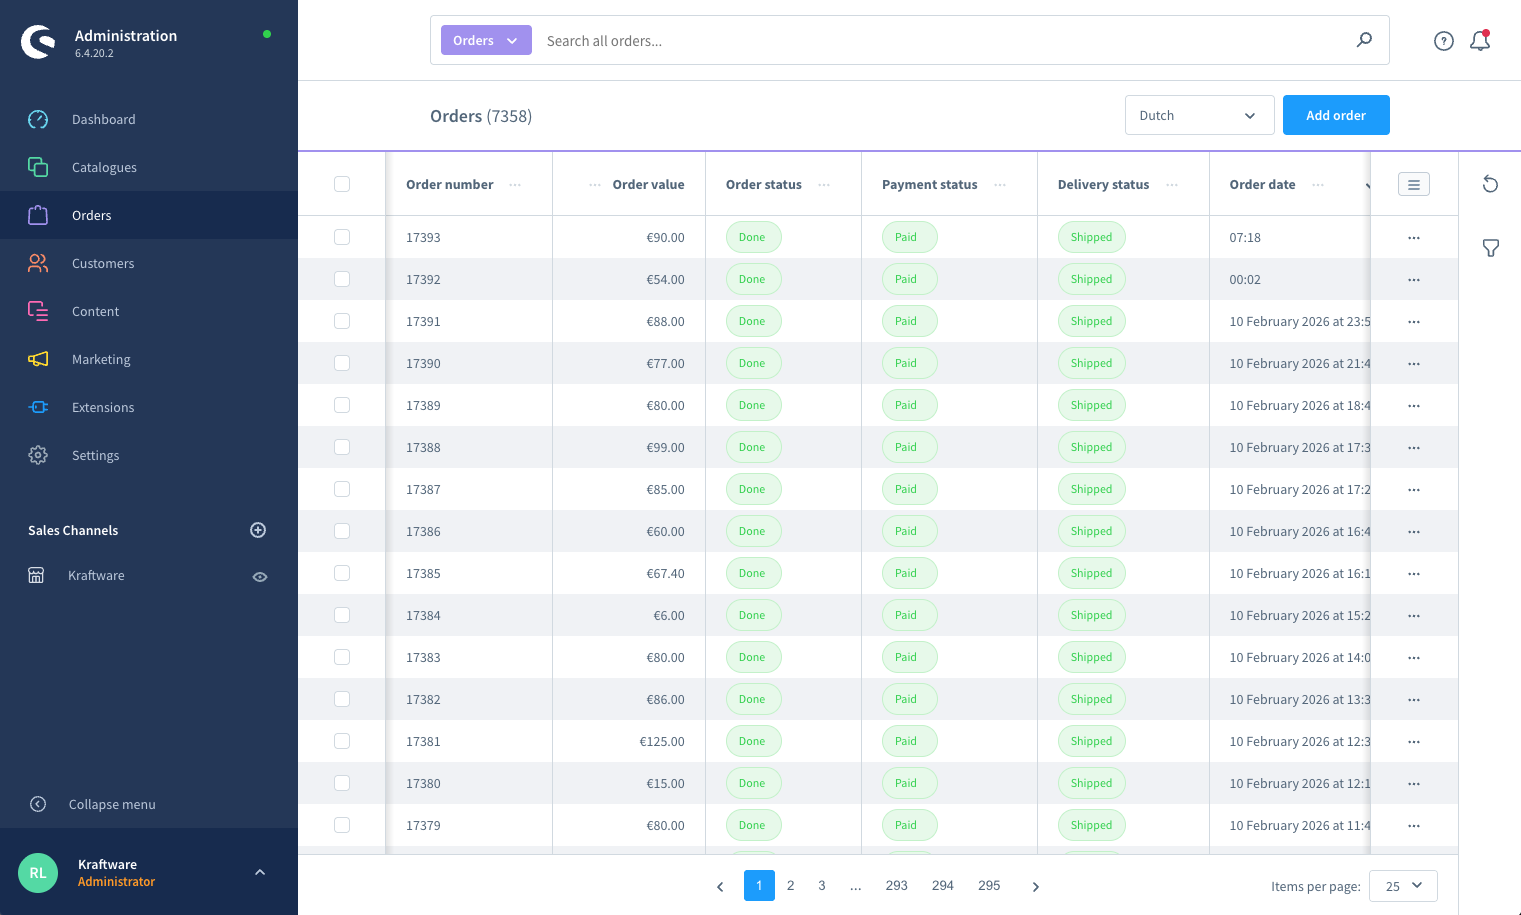The width and height of the screenshot is (1521, 915).
Task: Open column settings list icon
Action: point(1413,184)
